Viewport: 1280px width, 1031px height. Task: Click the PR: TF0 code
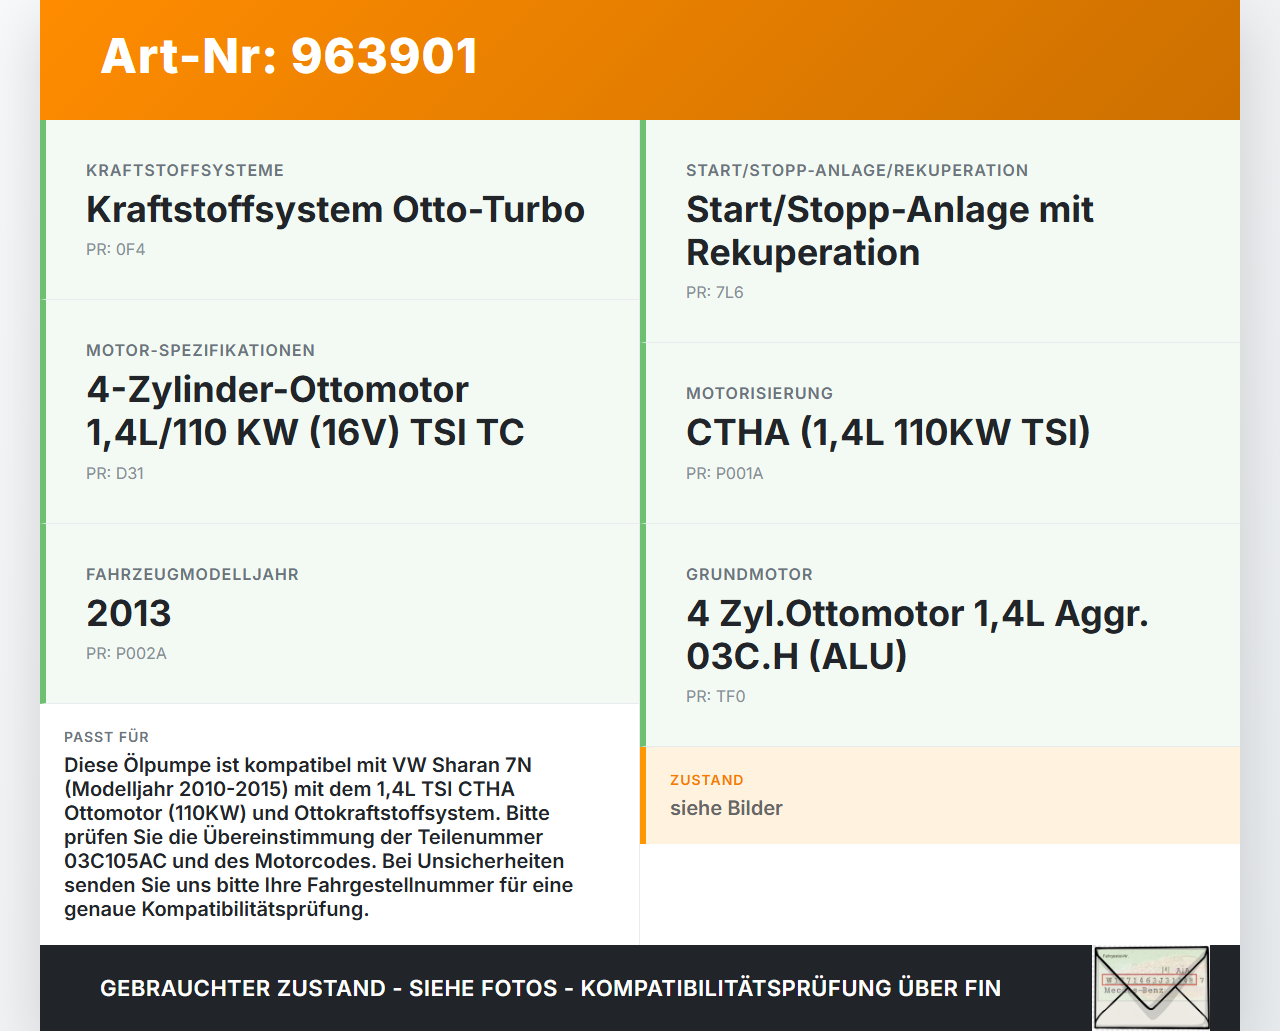pos(715,697)
